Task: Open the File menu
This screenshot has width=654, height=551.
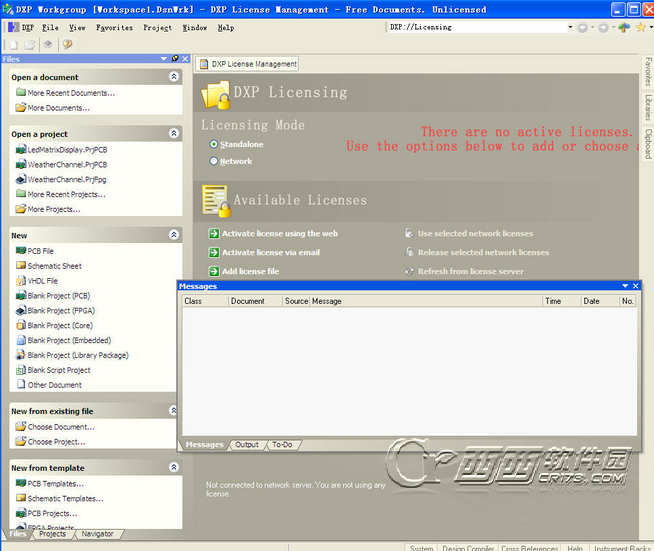Action: [x=50, y=28]
